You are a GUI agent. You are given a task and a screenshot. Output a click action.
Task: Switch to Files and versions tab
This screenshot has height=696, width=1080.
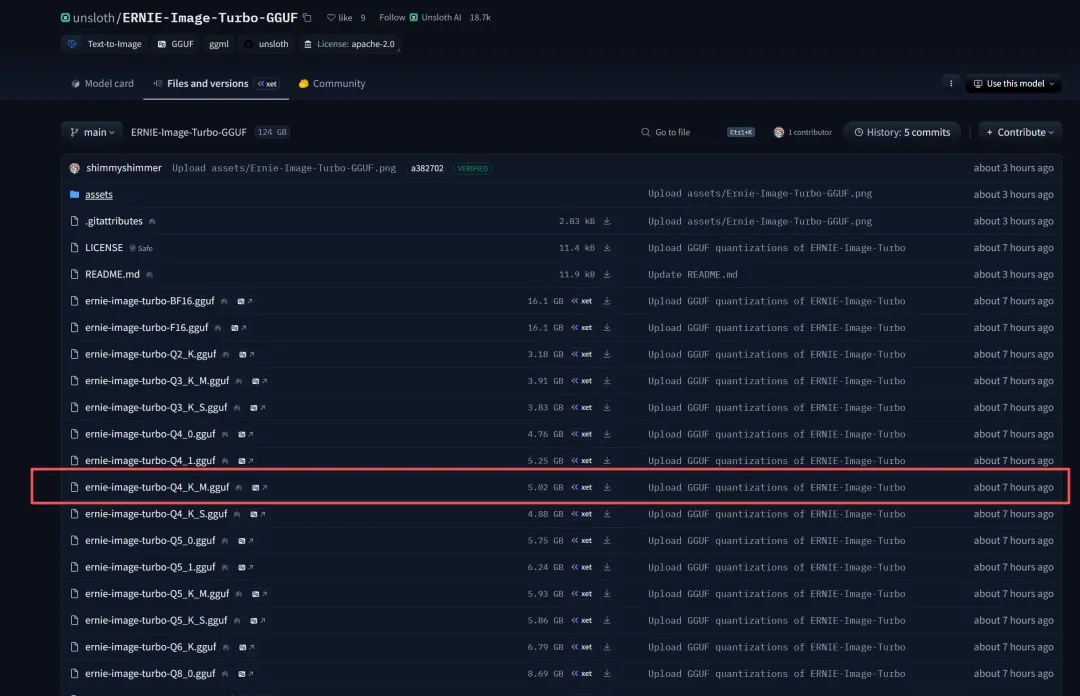click(x=216, y=83)
